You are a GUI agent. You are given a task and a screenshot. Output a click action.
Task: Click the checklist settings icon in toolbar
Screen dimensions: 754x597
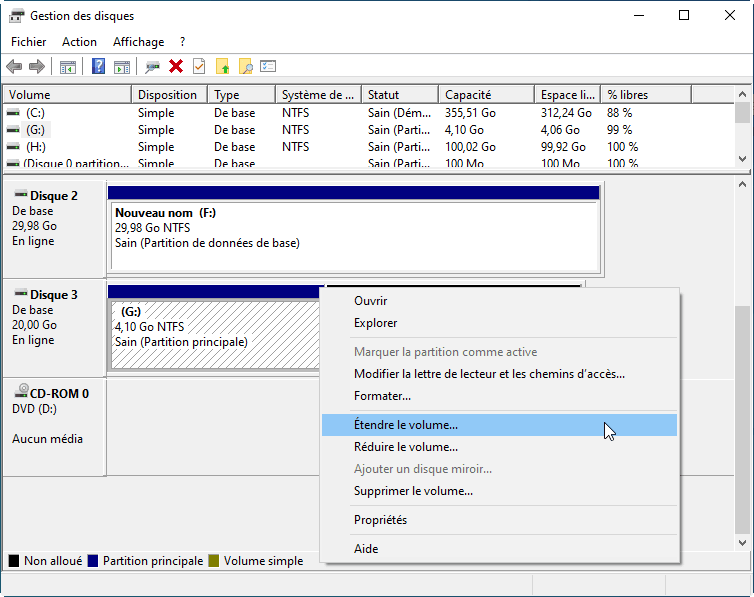[x=268, y=67]
